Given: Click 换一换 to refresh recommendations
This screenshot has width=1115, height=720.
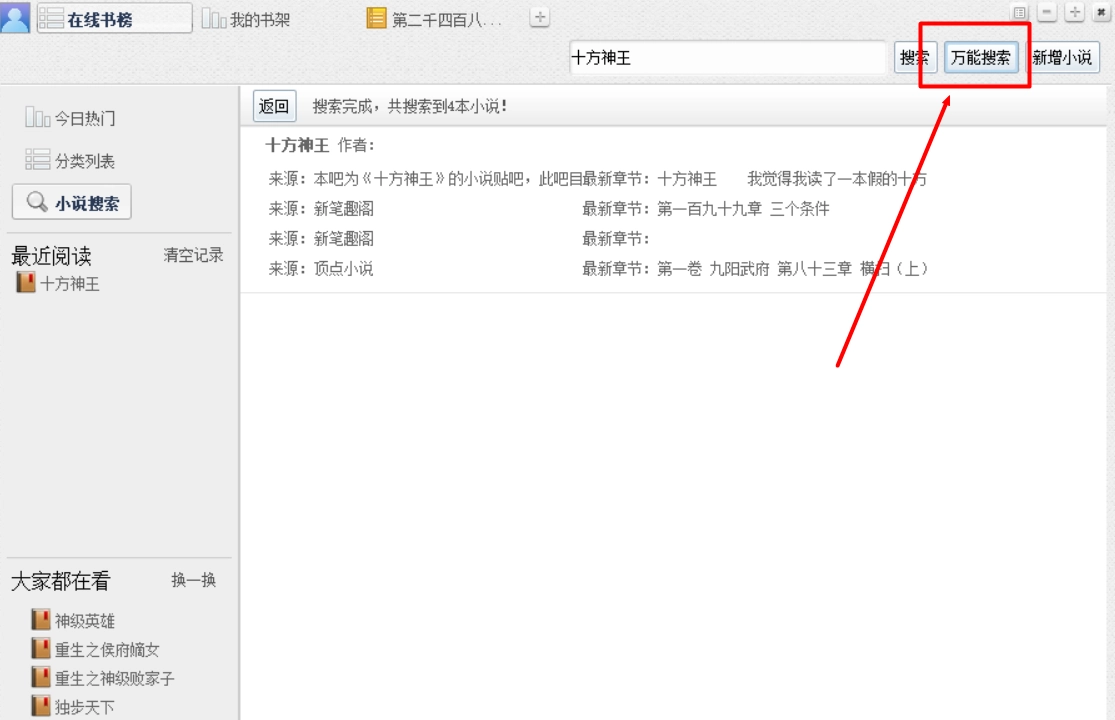Looking at the screenshot, I should click(193, 580).
